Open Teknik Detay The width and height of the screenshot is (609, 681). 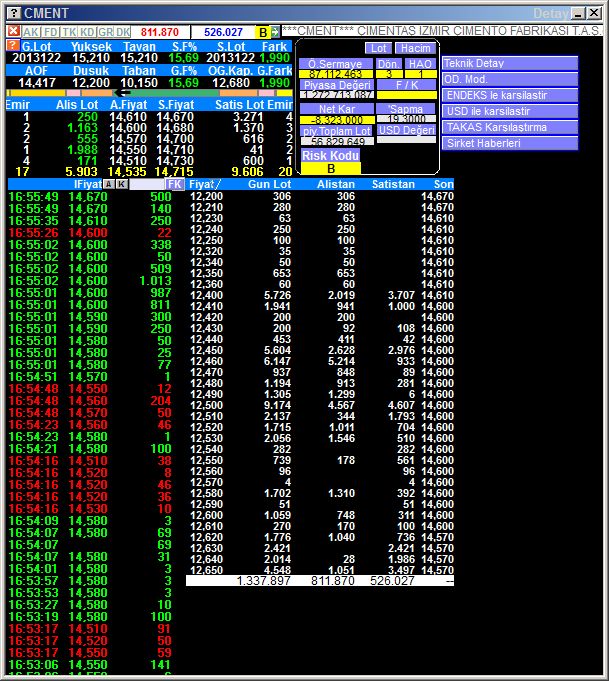coord(510,63)
